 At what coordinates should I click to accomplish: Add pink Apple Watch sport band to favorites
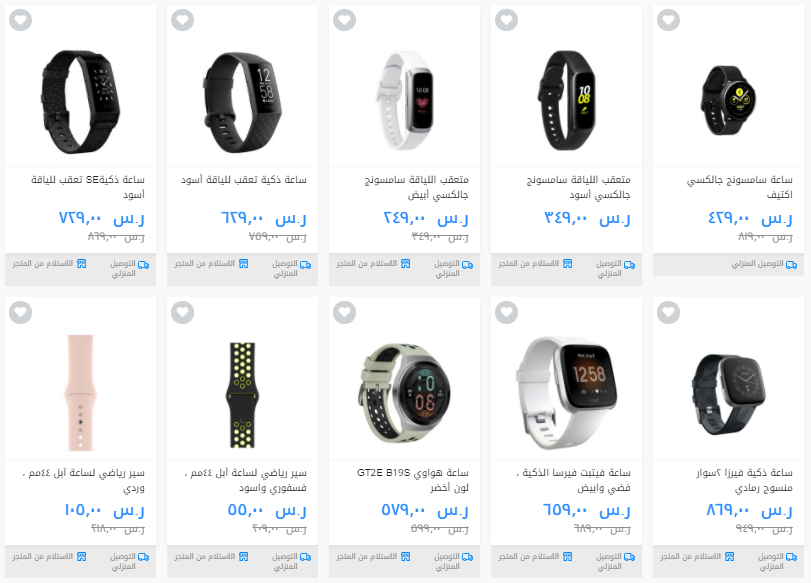[21, 312]
